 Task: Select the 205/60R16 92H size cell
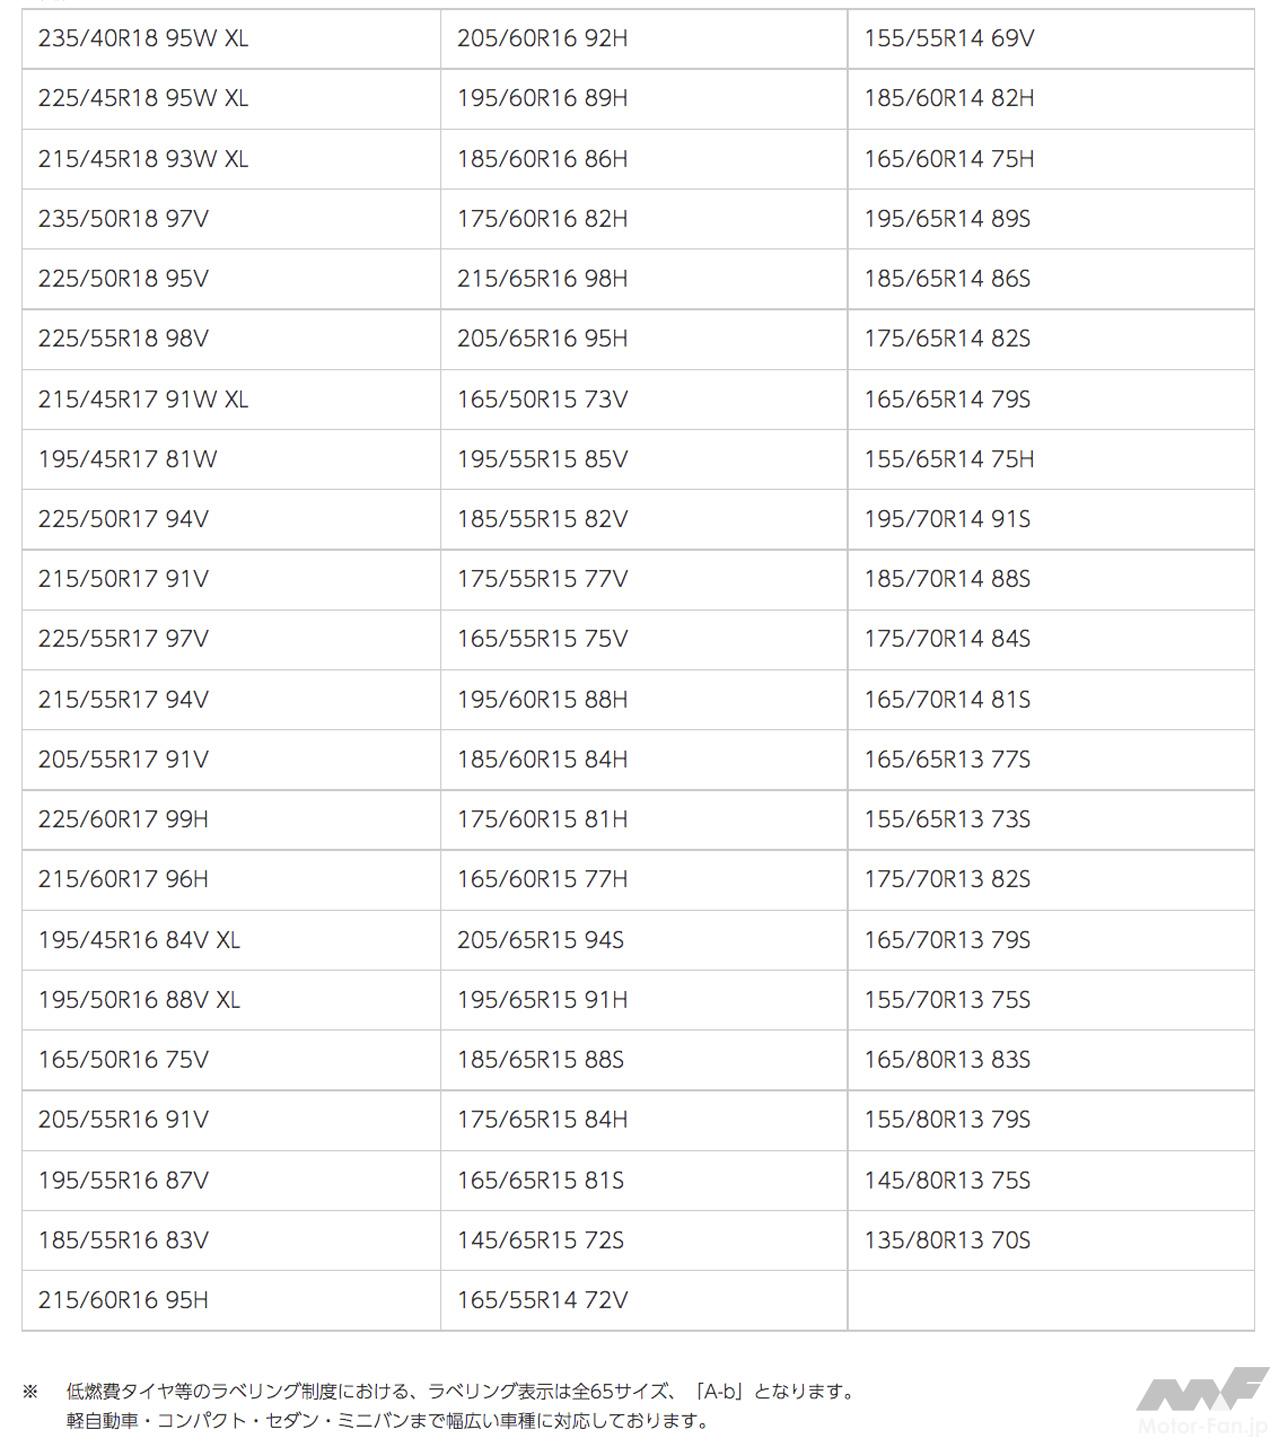542,39
